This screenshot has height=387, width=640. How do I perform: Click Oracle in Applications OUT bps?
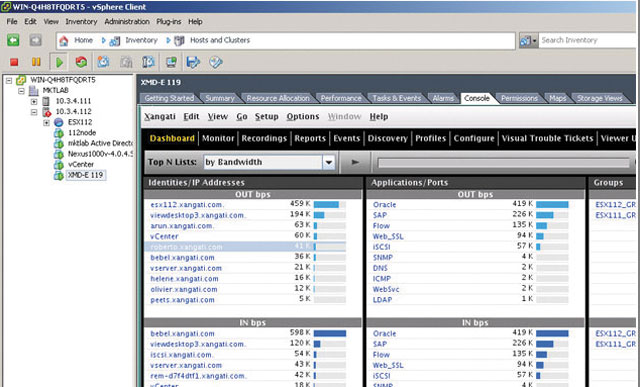click(384, 205)
